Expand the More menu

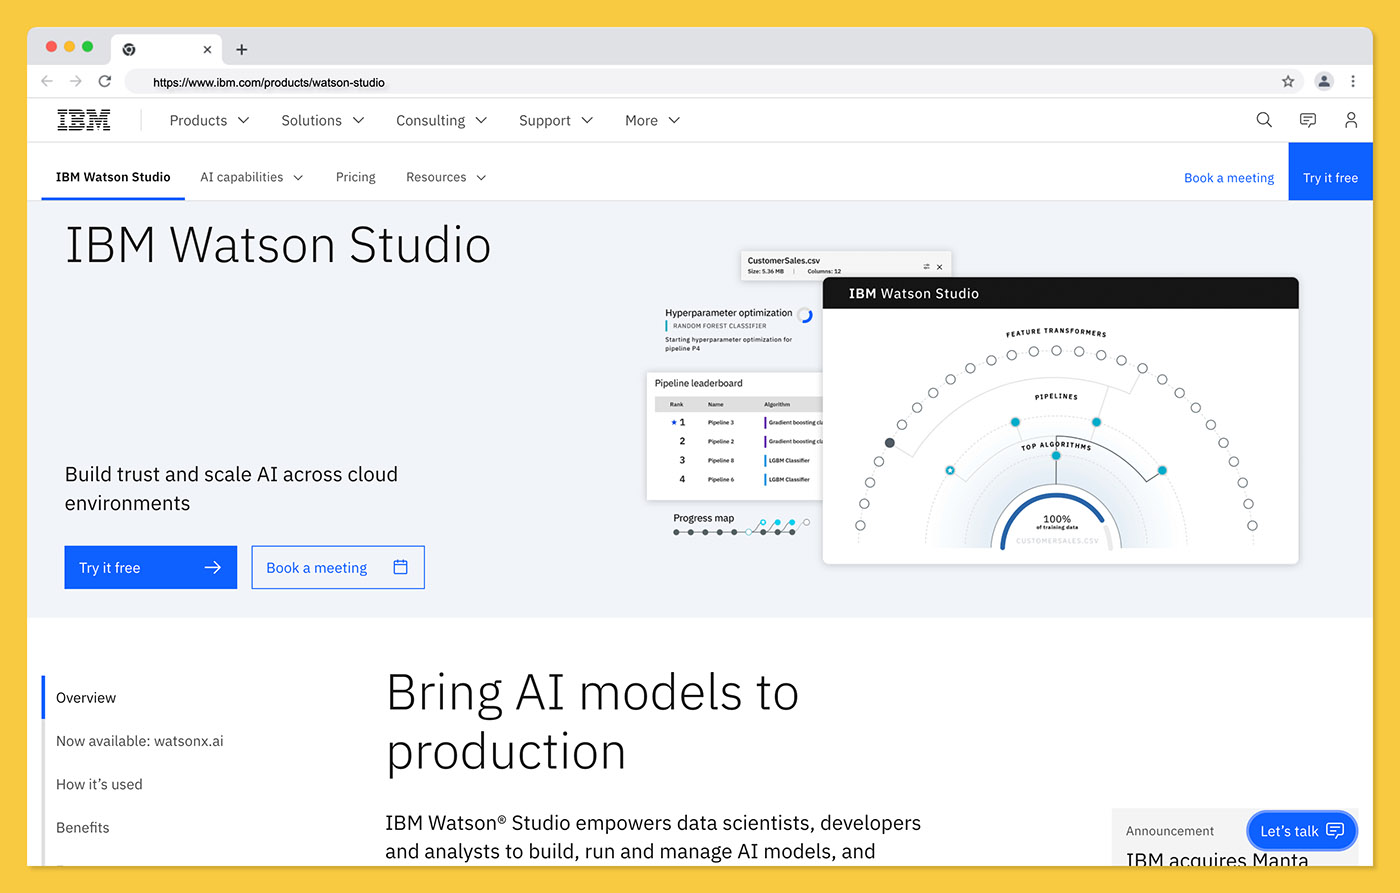(652, 120)
